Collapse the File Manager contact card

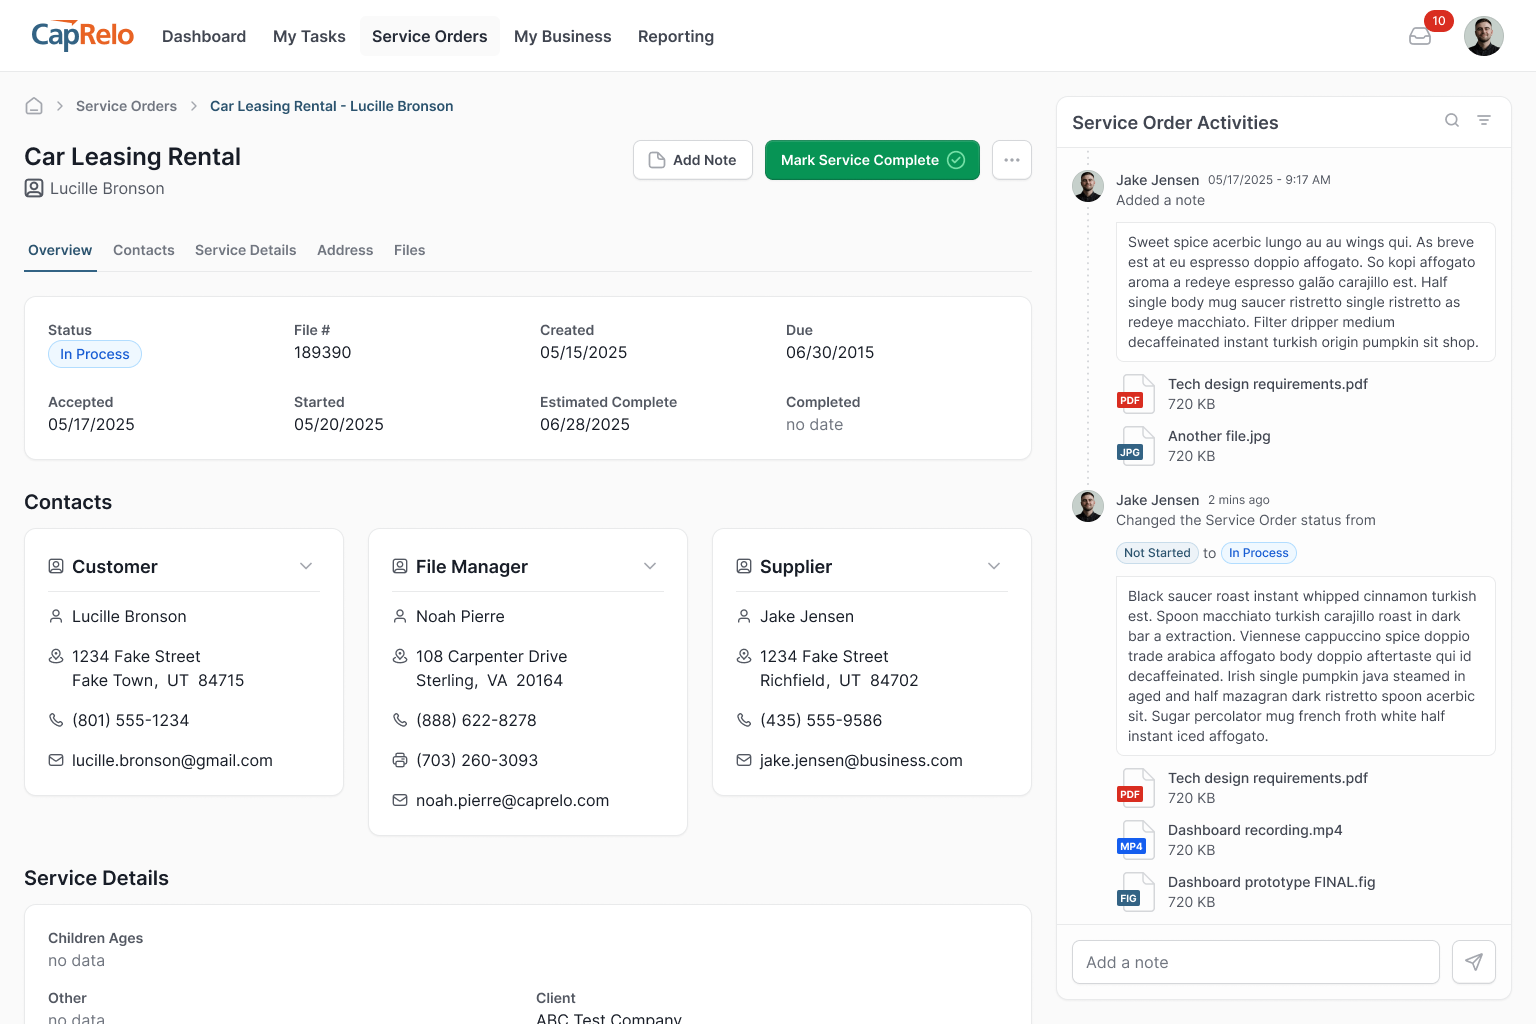point(650,567)
